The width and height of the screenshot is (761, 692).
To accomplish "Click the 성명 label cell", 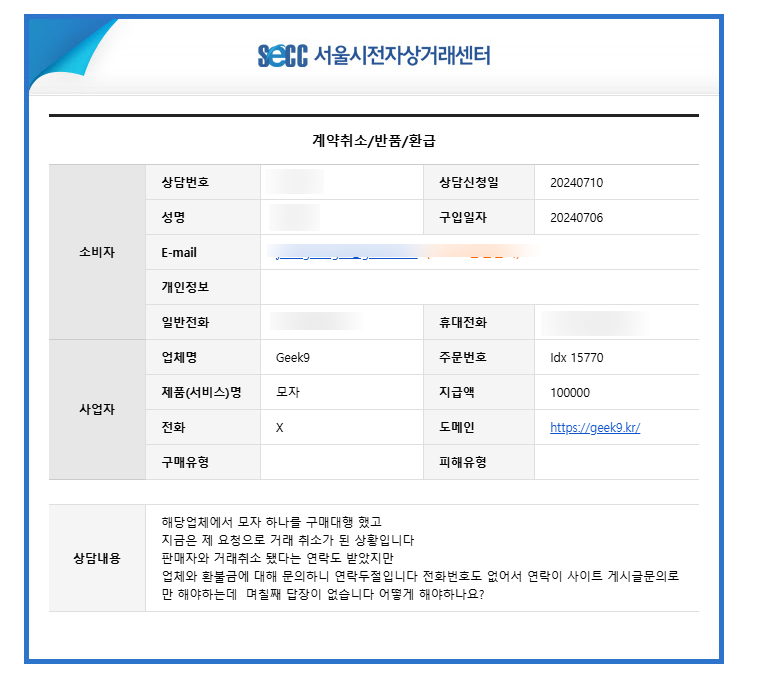I will coord(203,217).
